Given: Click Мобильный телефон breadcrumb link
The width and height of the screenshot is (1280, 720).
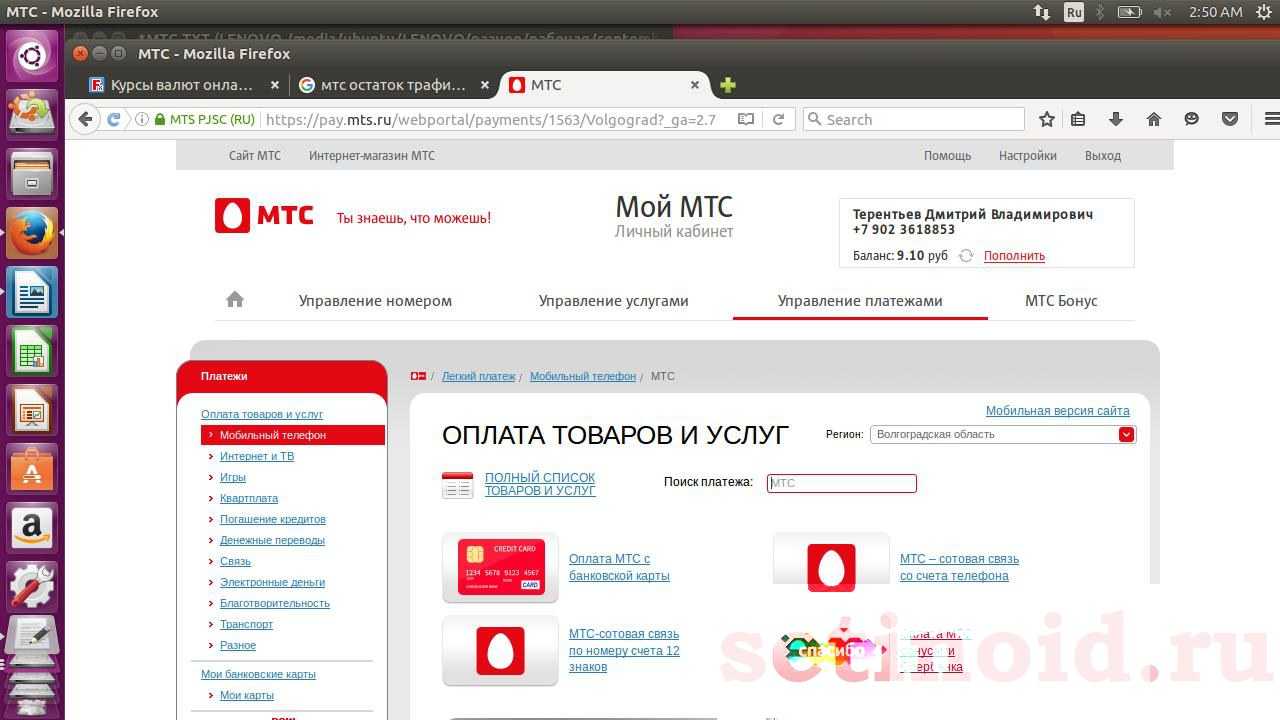Looking at the screenshot, I should 583,376.
